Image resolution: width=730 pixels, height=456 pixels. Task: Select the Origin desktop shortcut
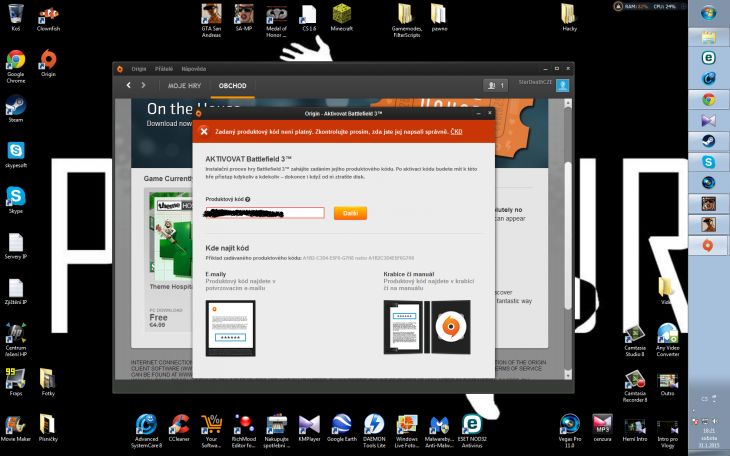(x=48, y=63)
